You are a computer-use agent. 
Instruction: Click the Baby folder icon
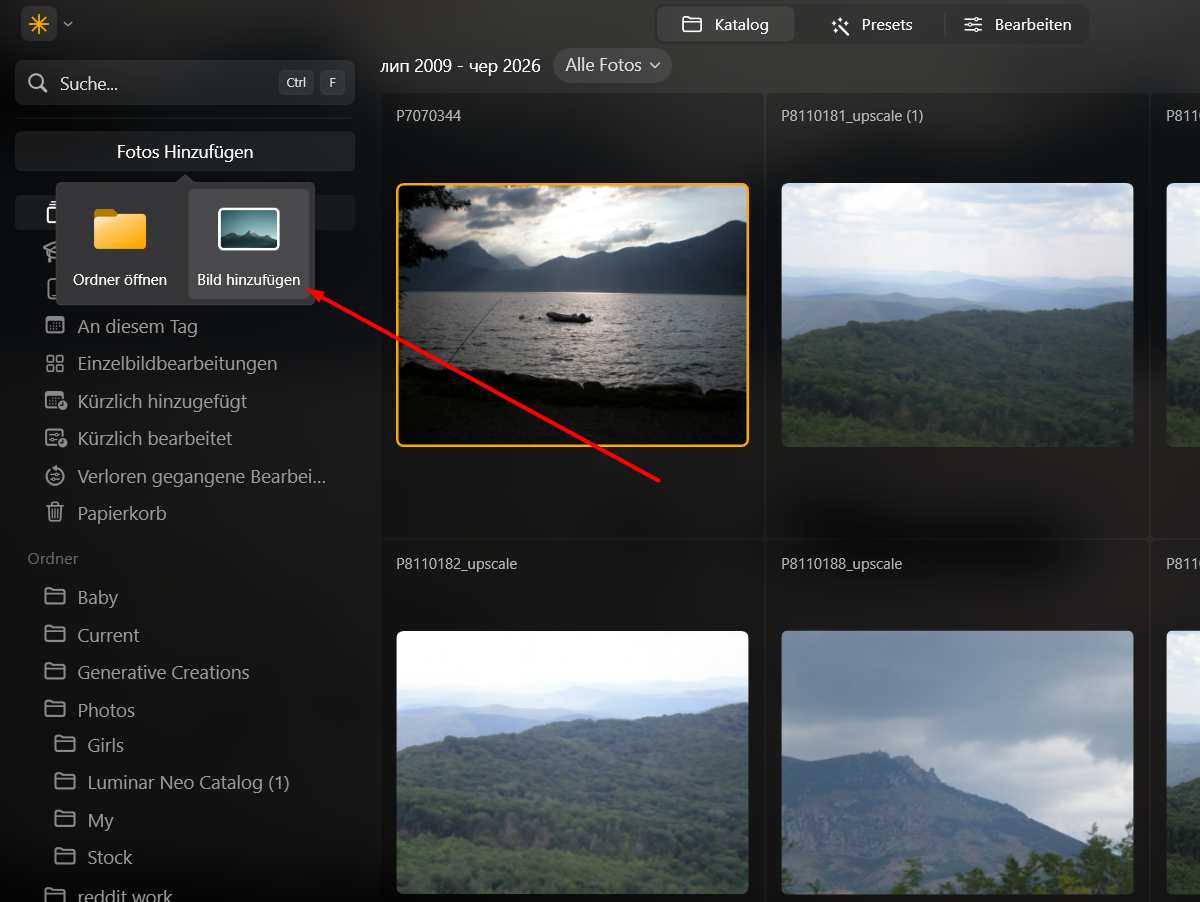click(55, 597)
